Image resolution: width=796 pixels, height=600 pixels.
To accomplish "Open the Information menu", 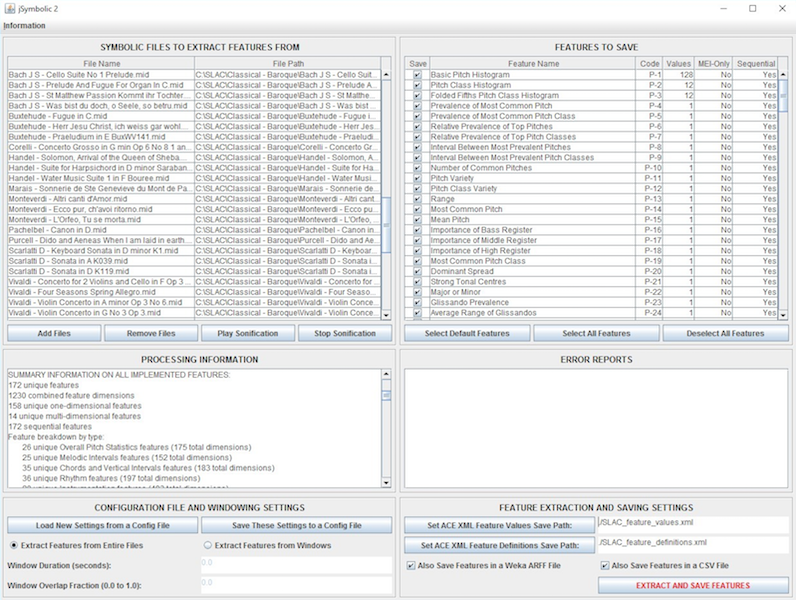I will (24, 25).
